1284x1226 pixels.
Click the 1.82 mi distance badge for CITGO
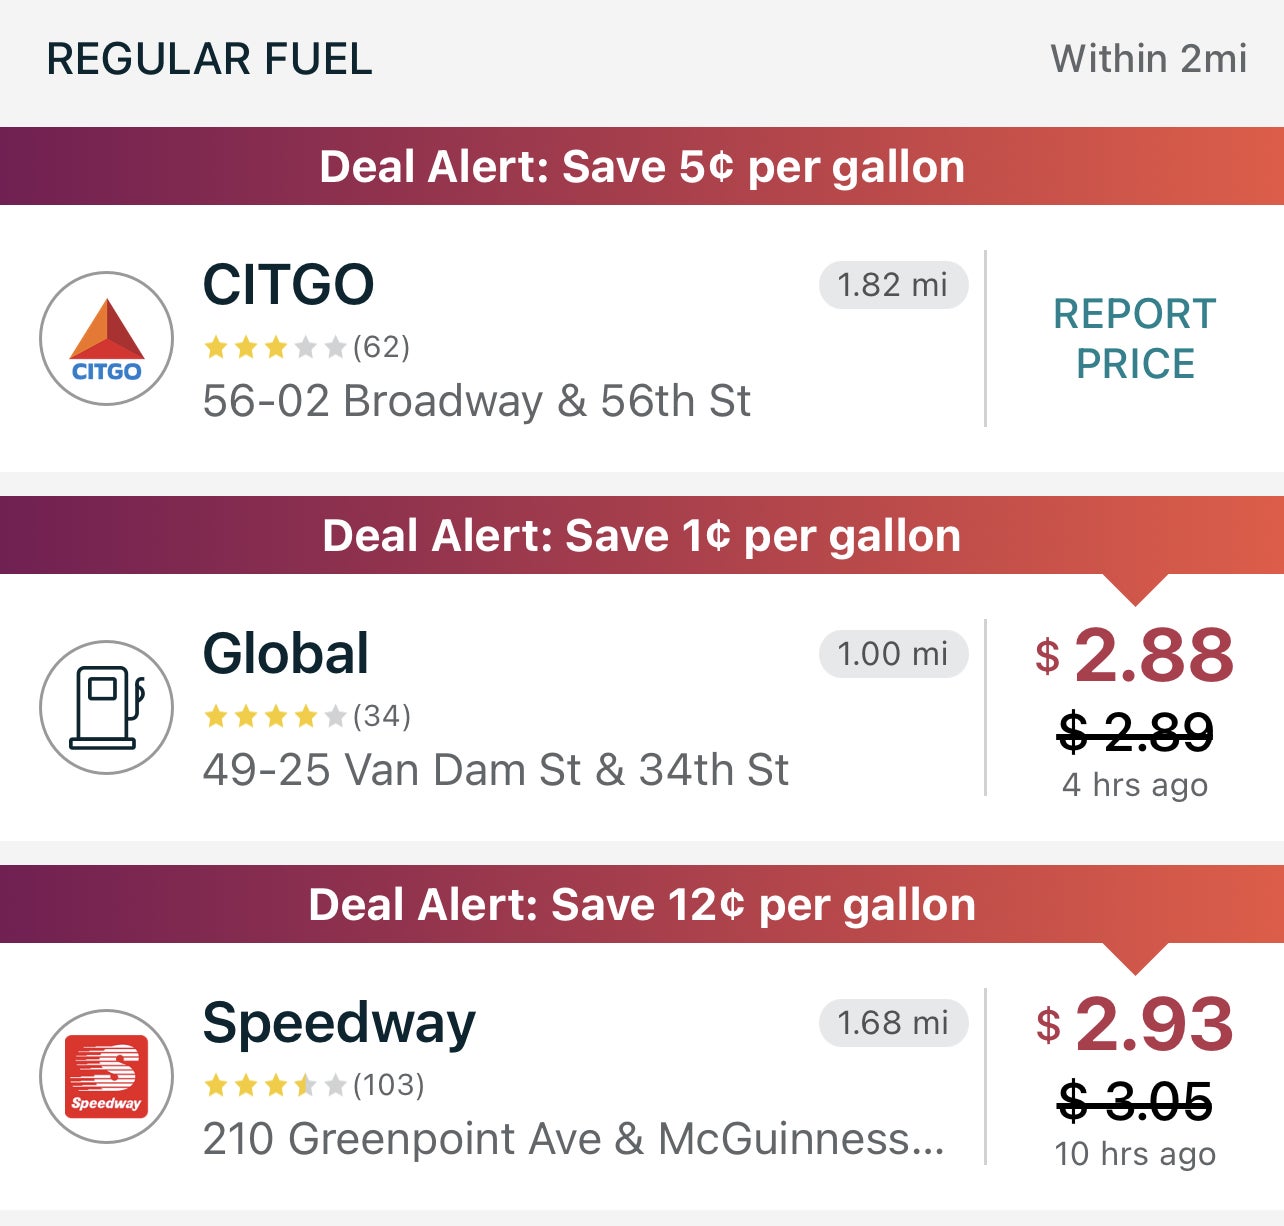[x=893, y=285]
